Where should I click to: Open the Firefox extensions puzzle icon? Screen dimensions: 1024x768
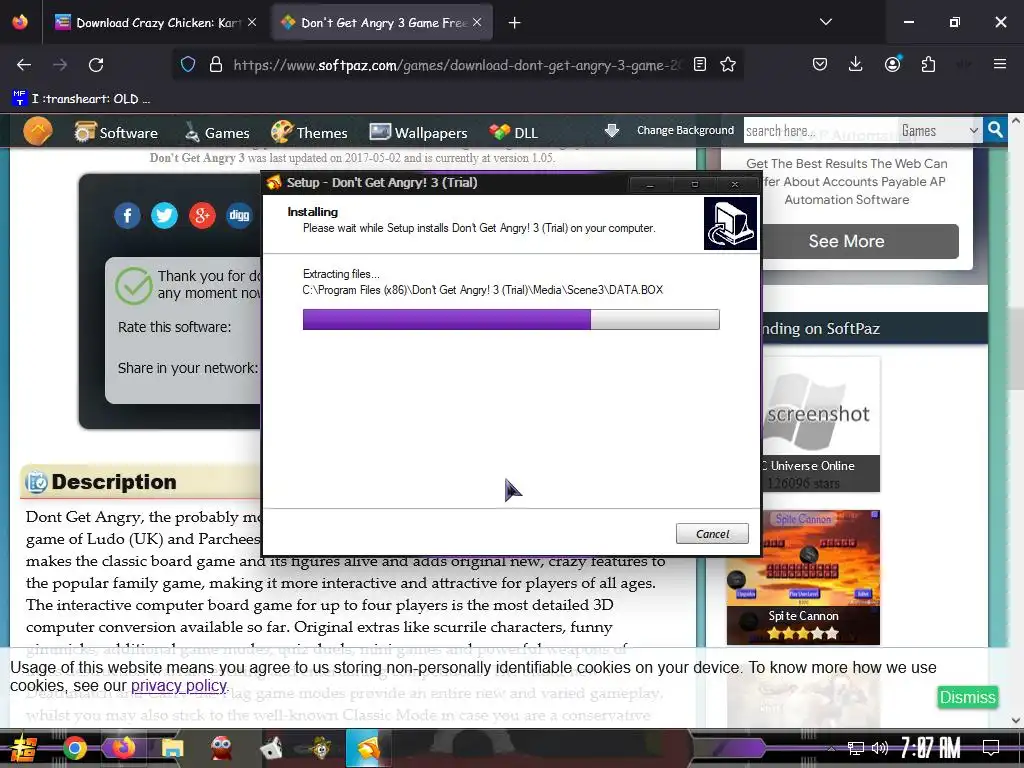[x=928, y=64]
